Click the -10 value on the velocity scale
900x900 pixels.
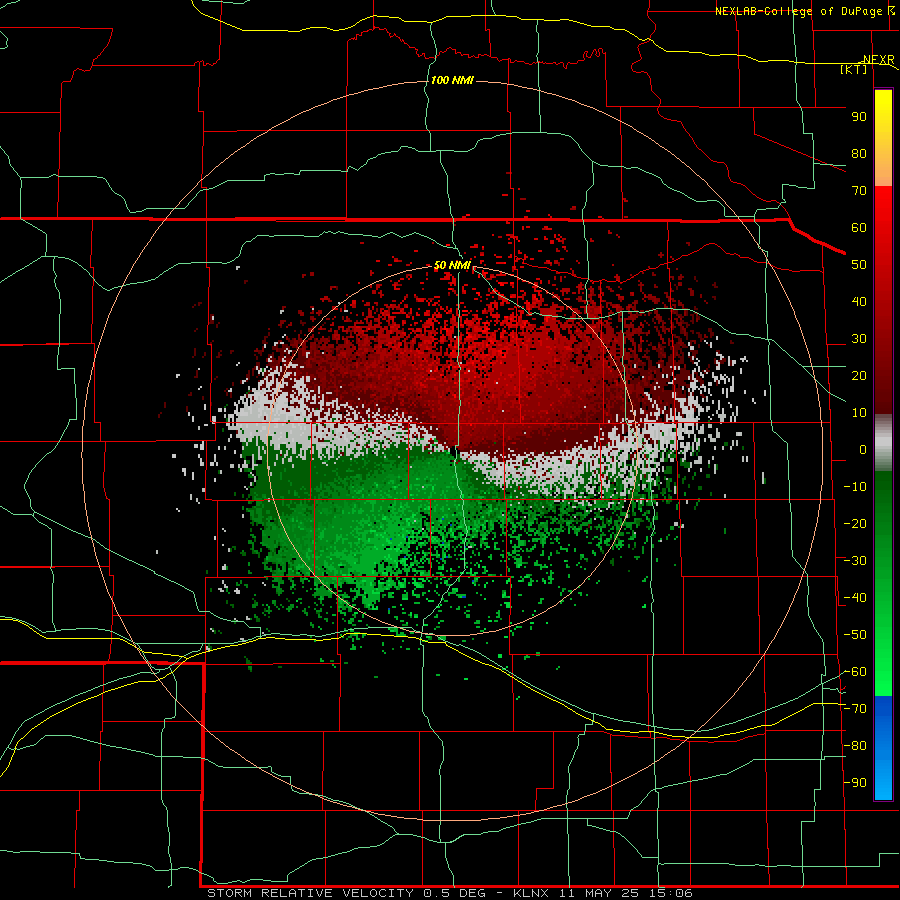[855, 487]
